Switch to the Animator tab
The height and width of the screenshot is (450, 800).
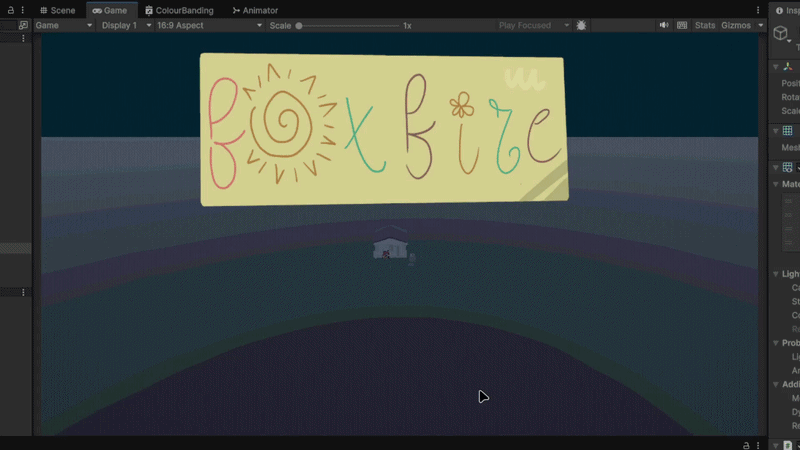(255, 10)
